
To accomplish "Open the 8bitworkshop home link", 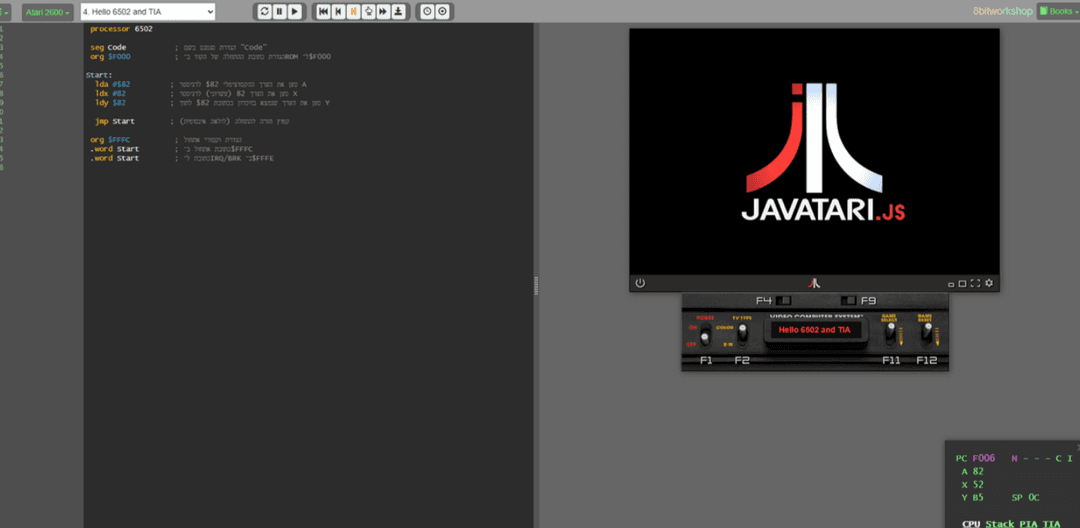I will tap(1001, 12).
